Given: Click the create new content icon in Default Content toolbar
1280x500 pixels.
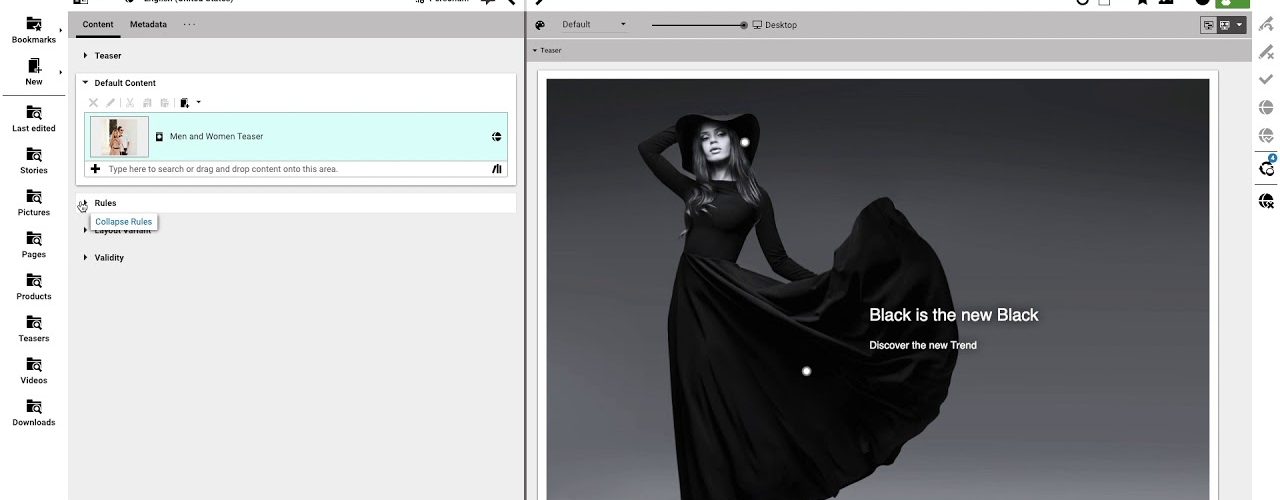Looking at the screenshot, I should [184, 102].
